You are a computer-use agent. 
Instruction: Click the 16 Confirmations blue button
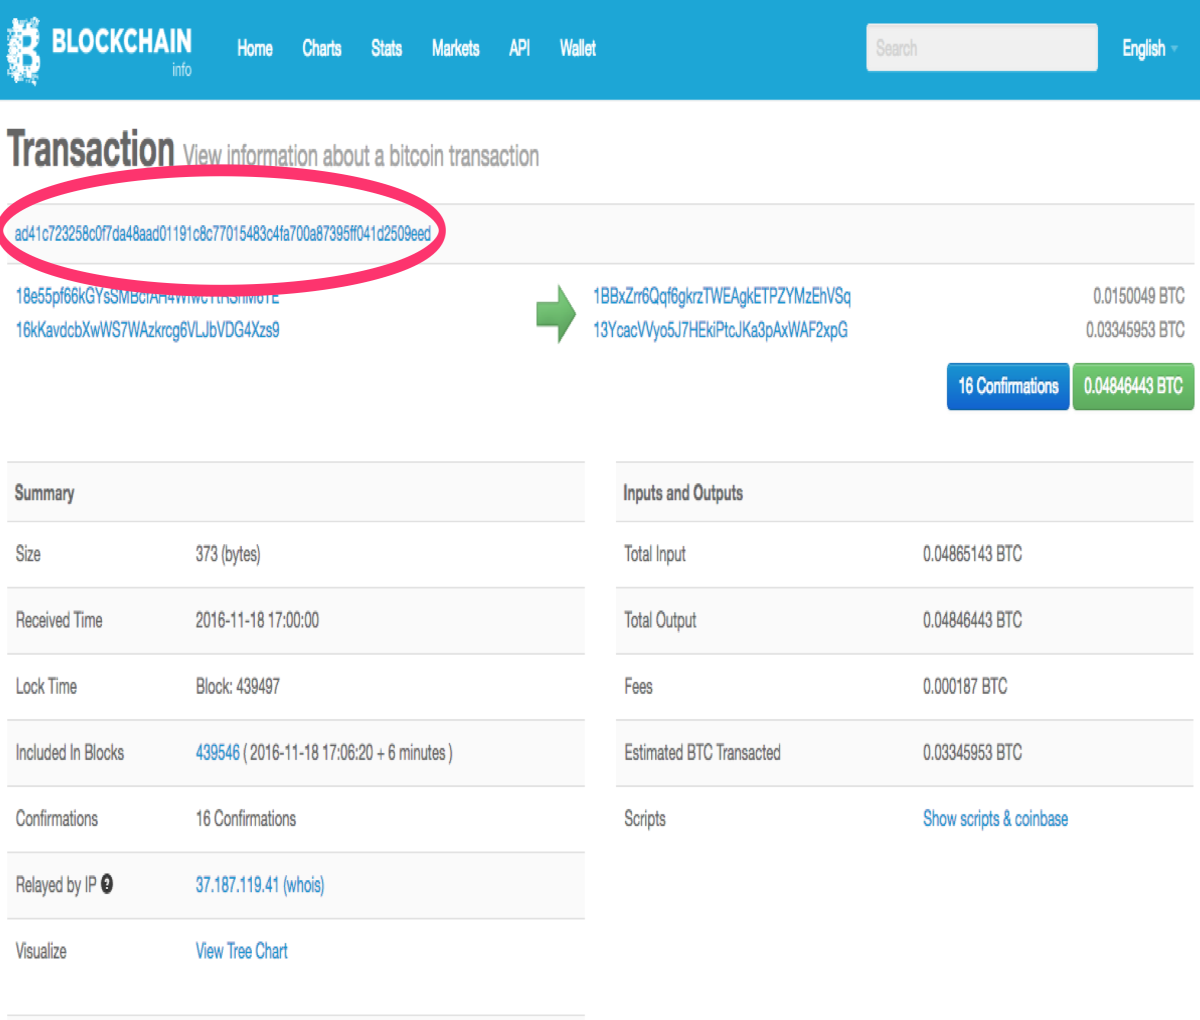coord(1008,386)
